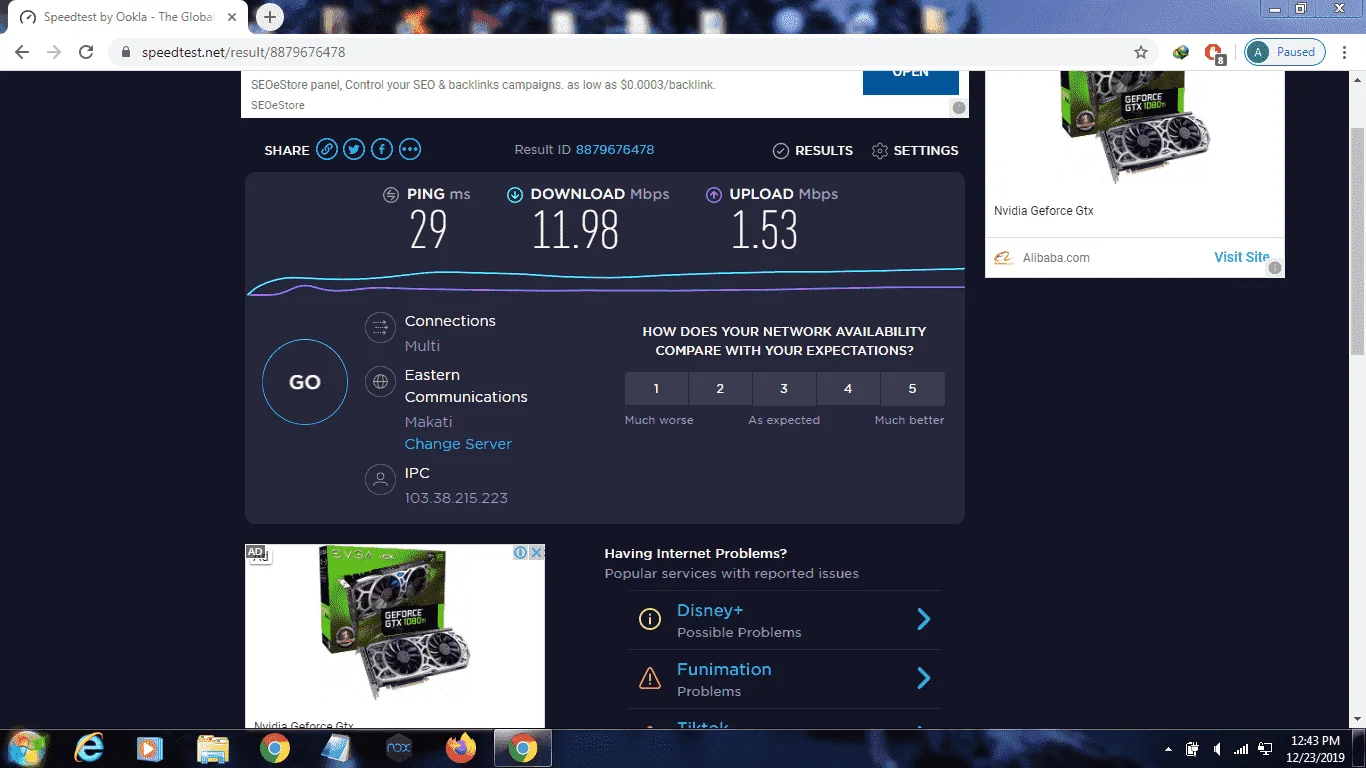The height and width of the screenshot is (768, 1366).
Task: Open Windows Explorer folder in the taskbar
Action: (x=213, y=748)
